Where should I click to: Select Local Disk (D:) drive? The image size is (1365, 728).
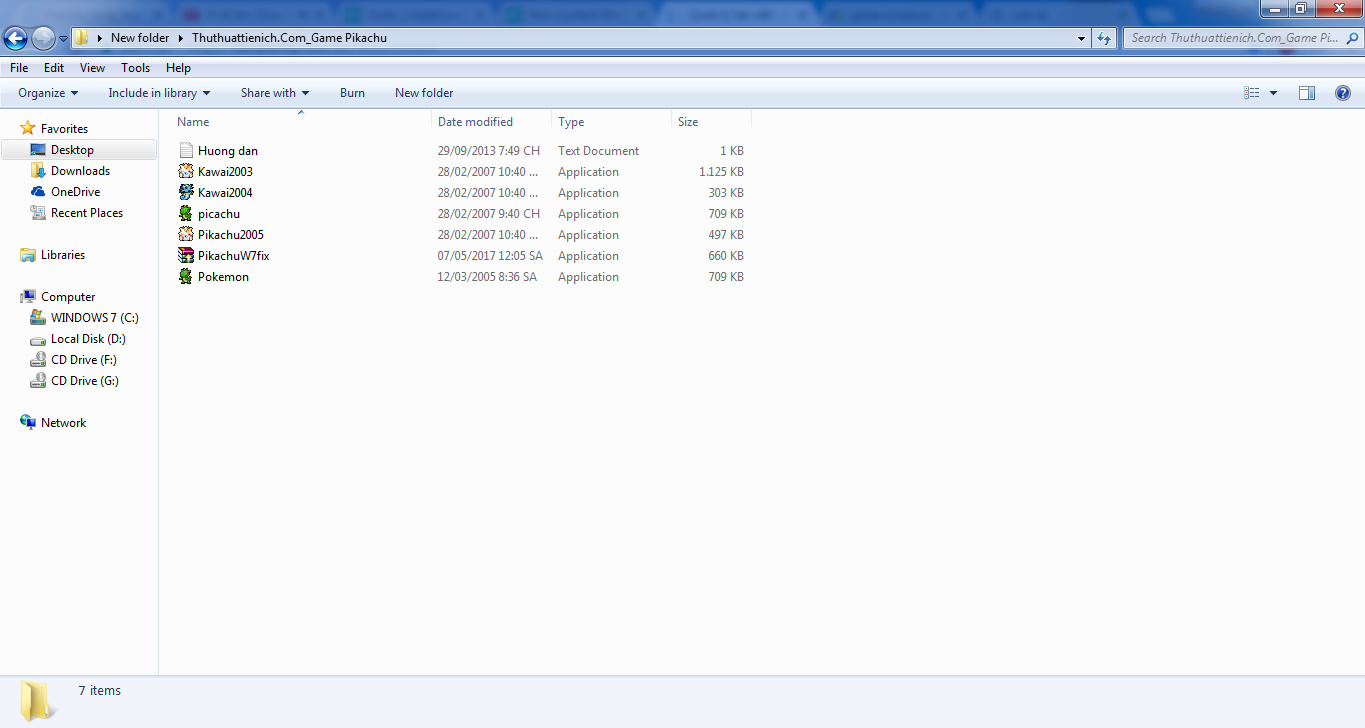88,339
